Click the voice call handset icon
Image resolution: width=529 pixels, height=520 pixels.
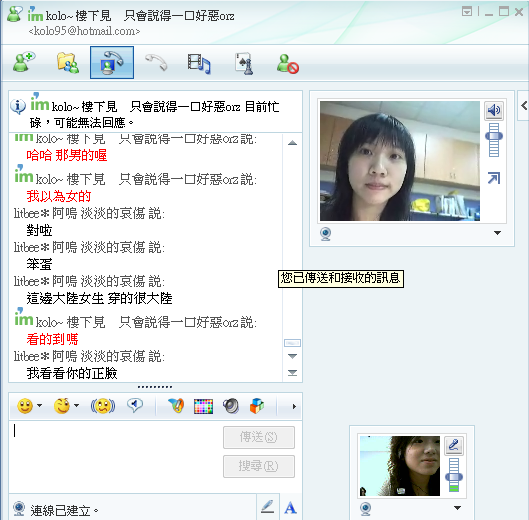156,62
